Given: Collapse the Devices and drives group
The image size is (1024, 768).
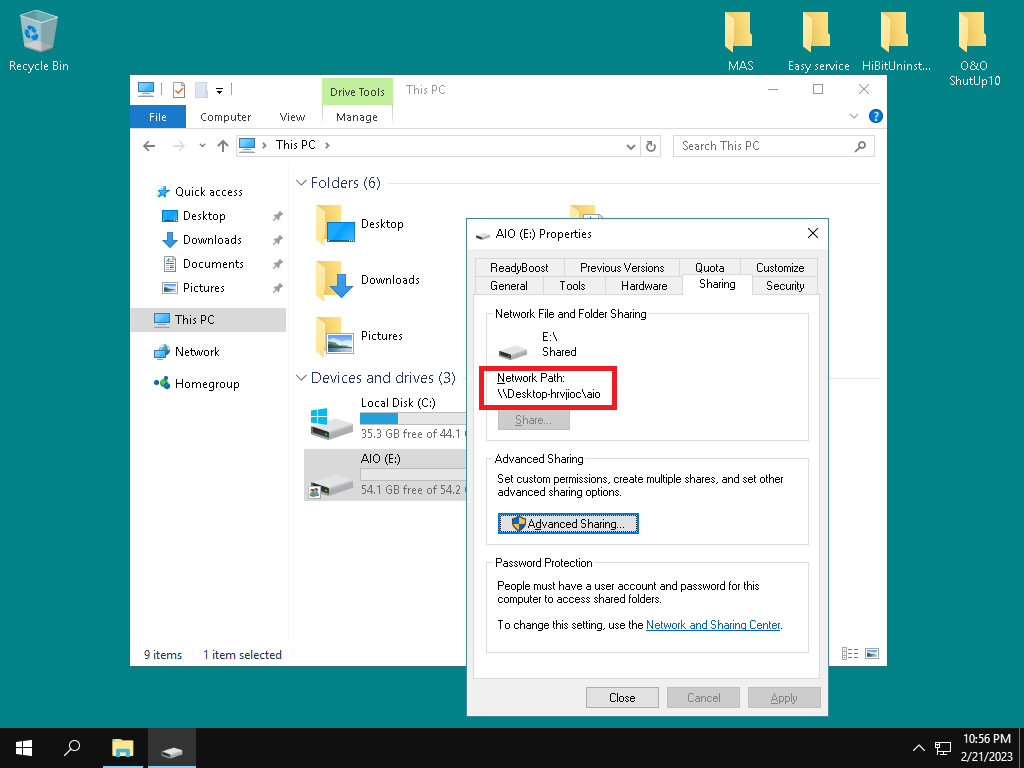Looking at the screenshot, I should [x=301, y=378].
